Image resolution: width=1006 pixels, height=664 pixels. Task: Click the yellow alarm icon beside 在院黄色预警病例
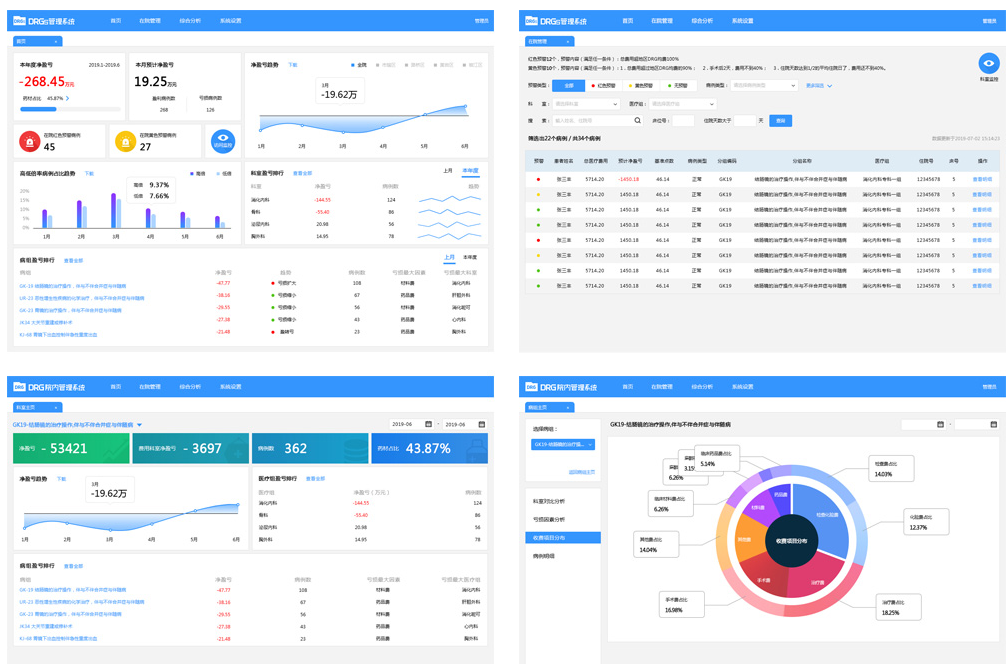click(125, 141)
